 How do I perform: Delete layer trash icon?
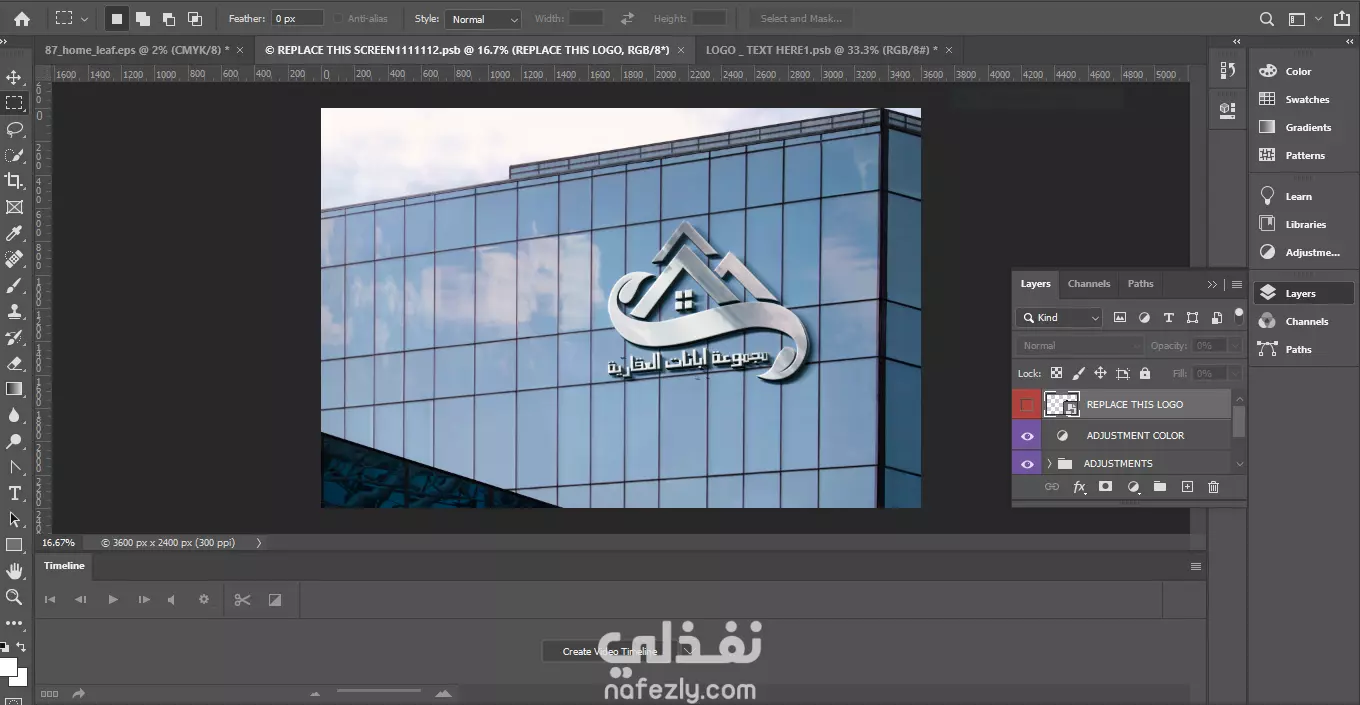pyautogui.click(x=1213, y=487)
